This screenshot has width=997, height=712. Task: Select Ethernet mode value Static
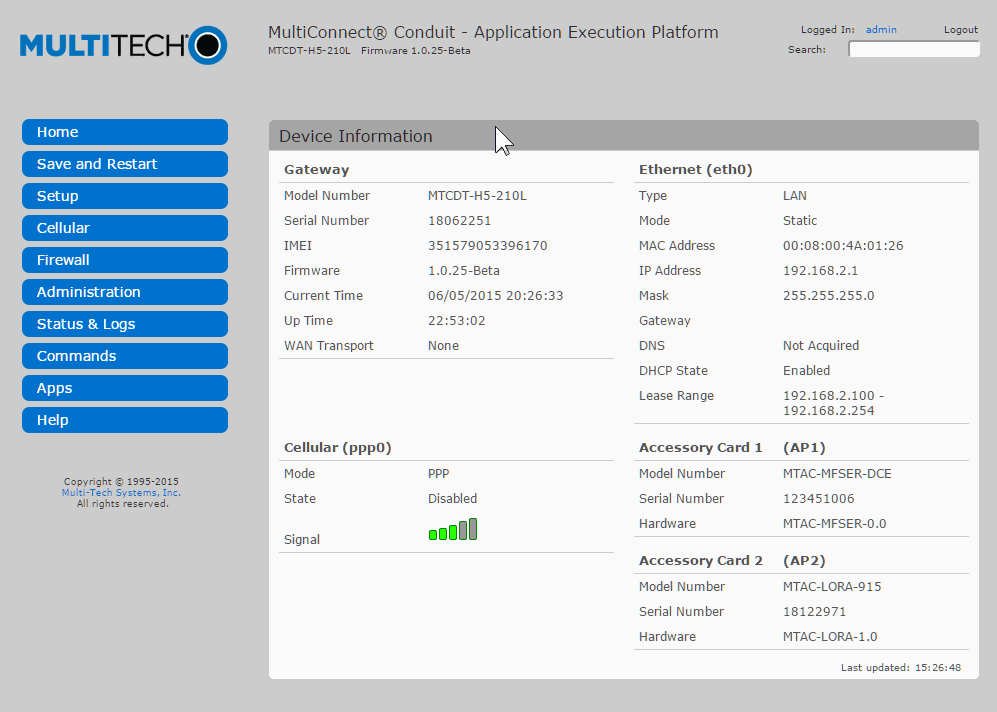pyautogui.click(x=800, y=221)
